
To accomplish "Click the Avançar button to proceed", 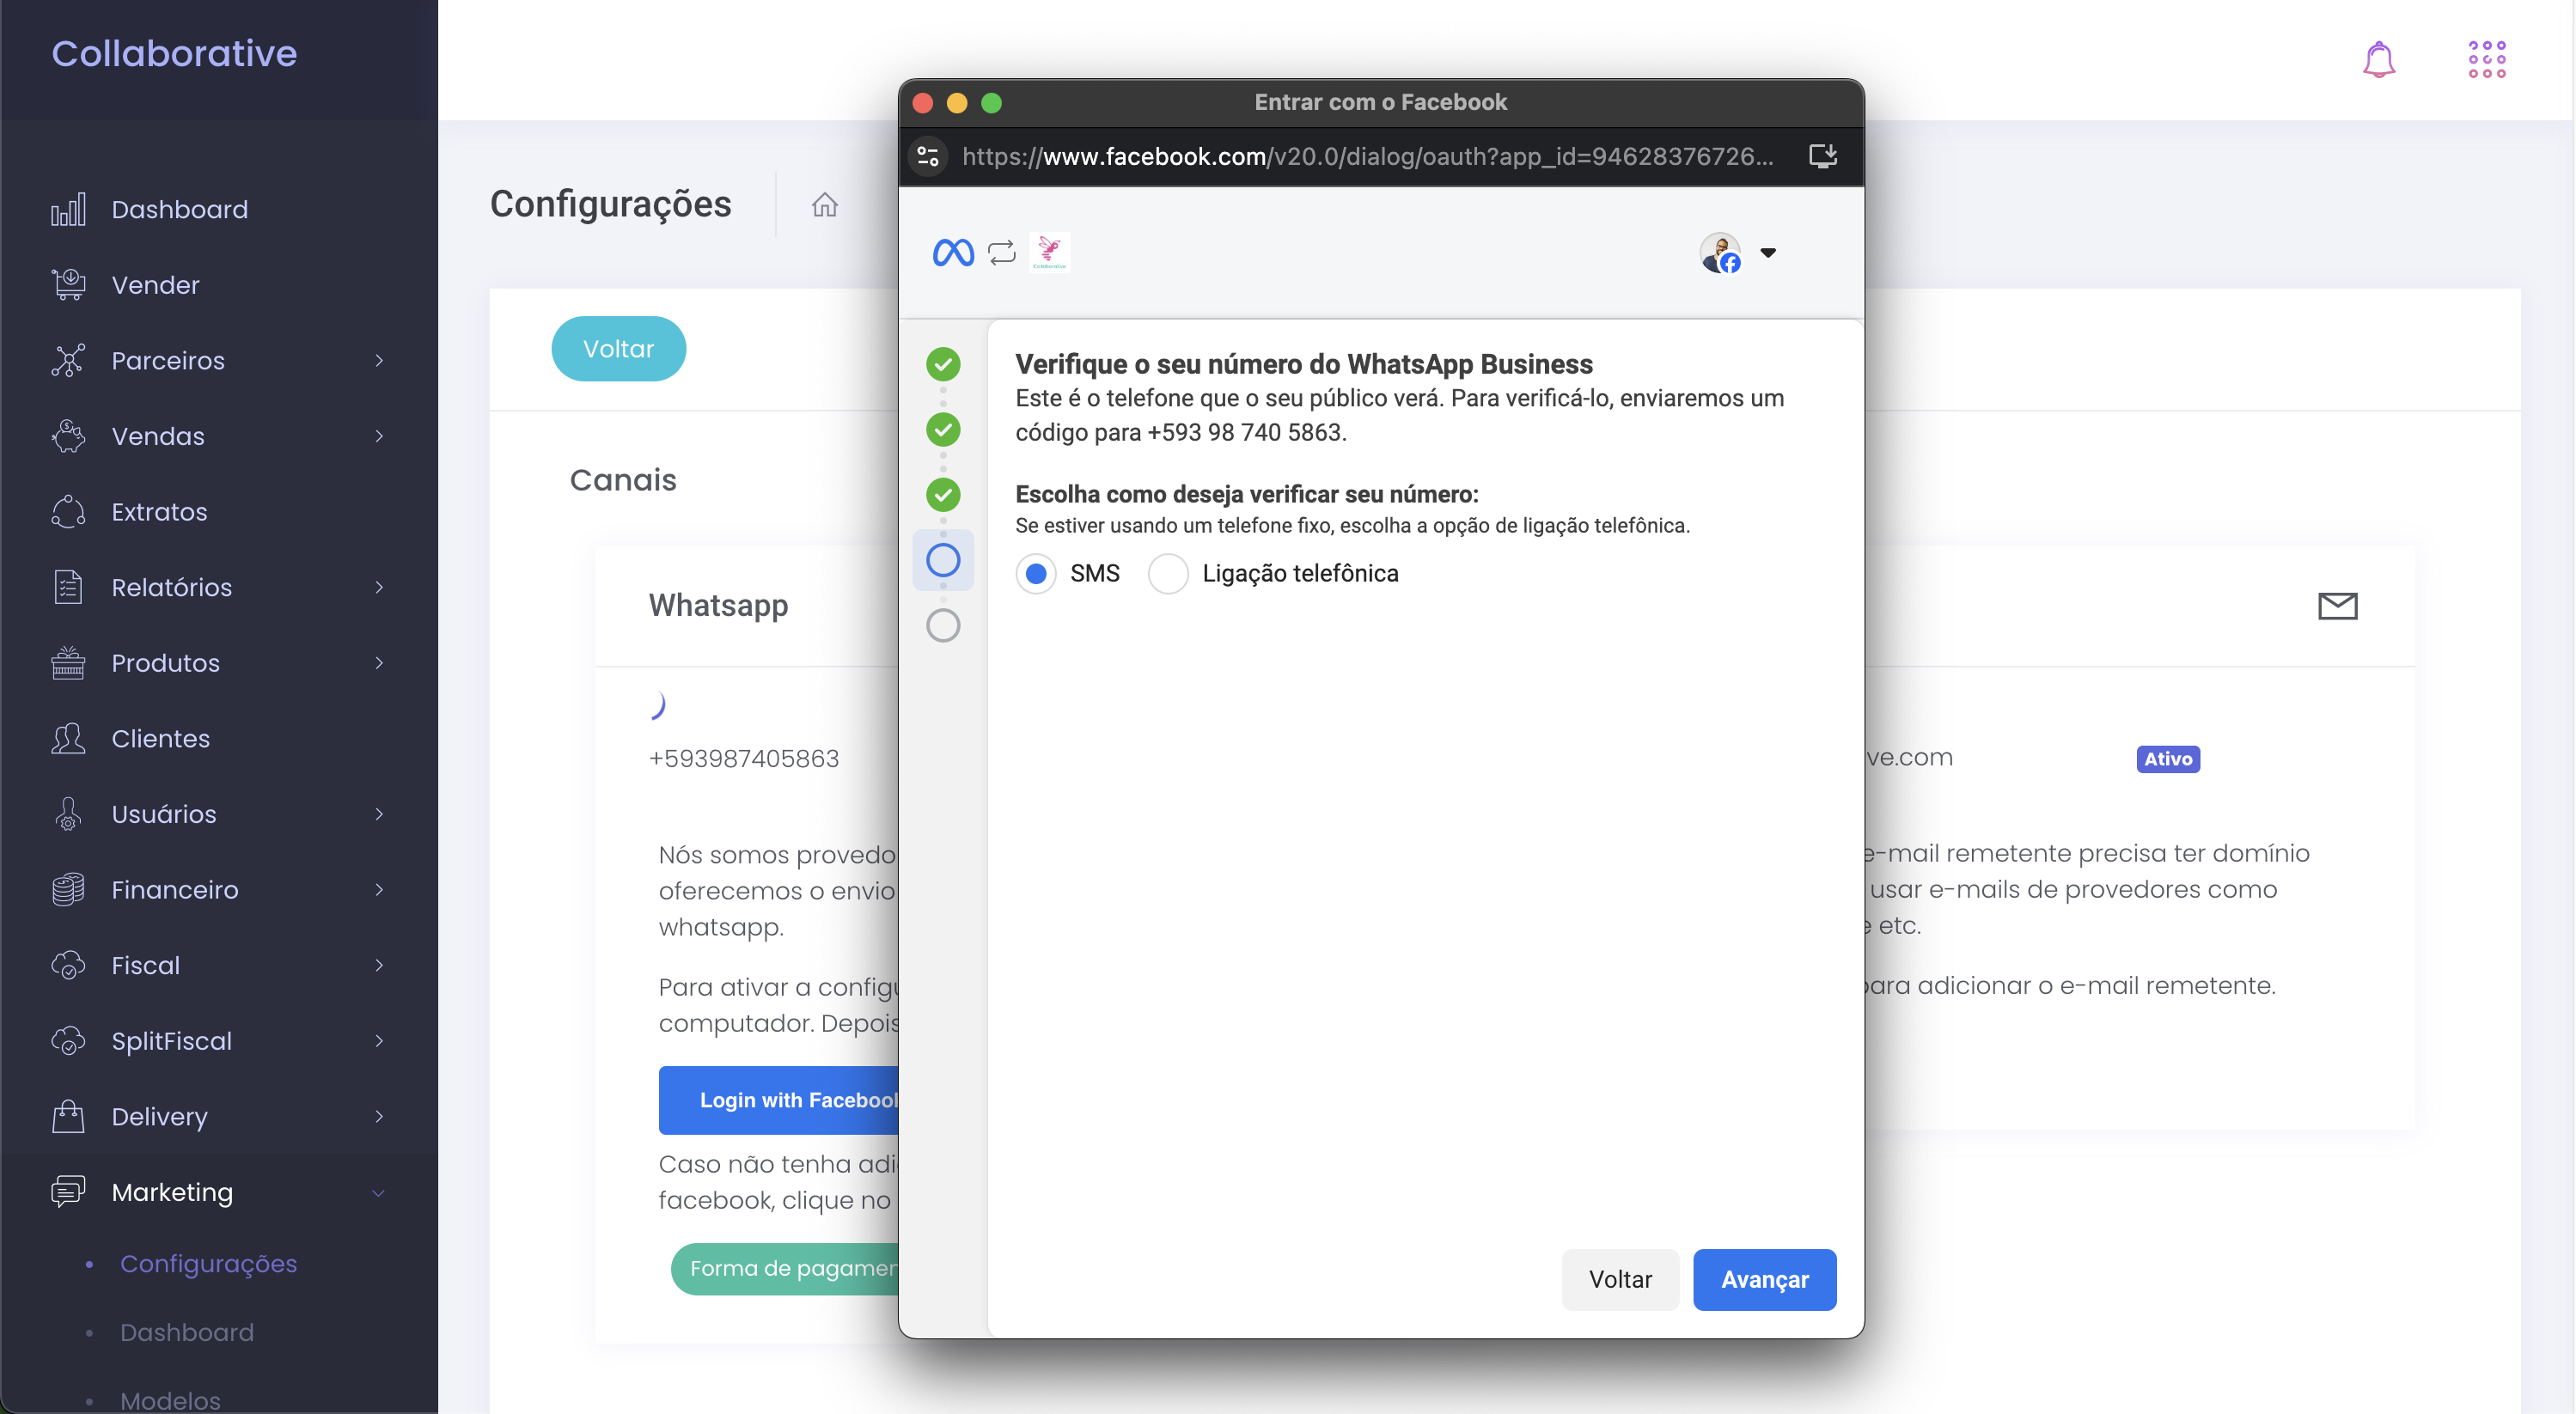I will [1764, 1278].
